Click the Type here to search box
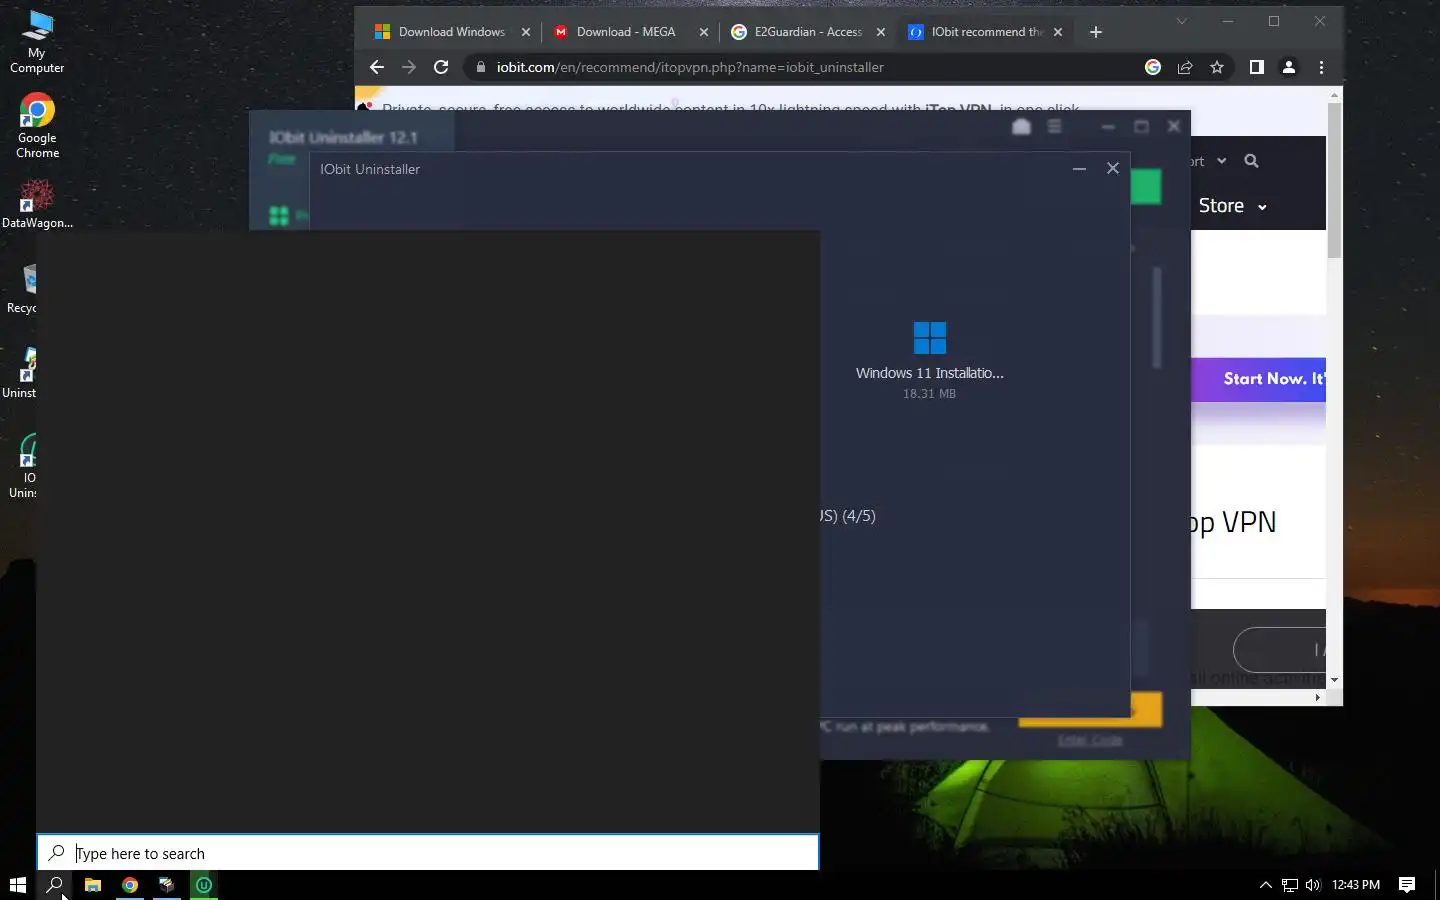This screenshot has width=1440, height=900. [x=428, y=853]
